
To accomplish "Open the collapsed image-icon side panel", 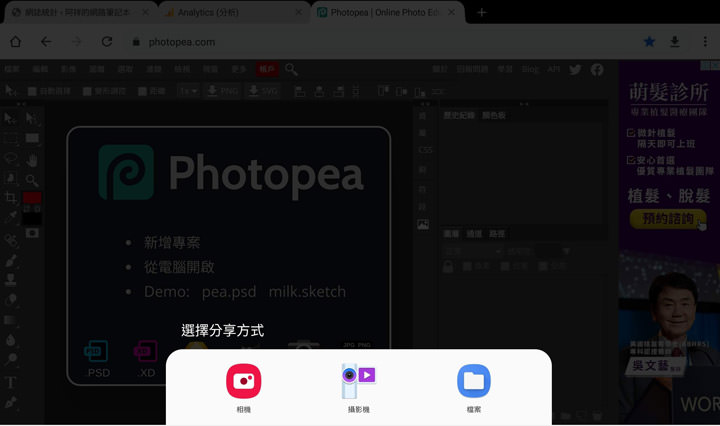I will click(423, 224).
